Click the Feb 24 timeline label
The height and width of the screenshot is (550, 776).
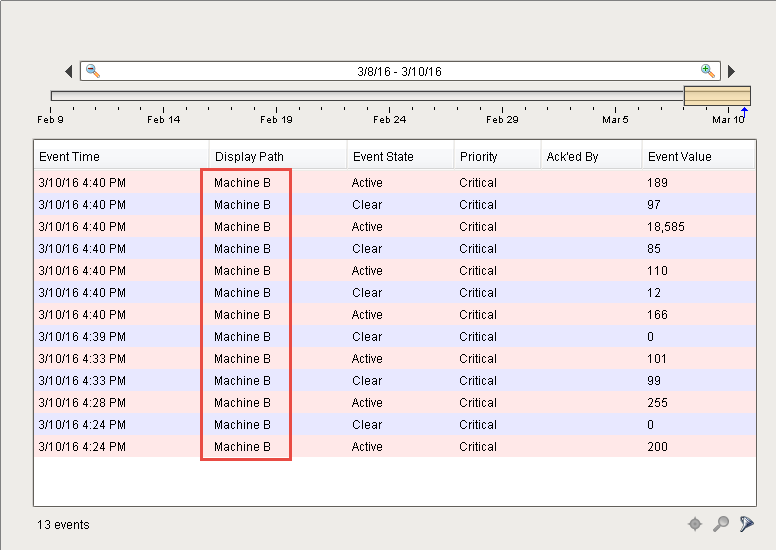(x=389, y=119)
